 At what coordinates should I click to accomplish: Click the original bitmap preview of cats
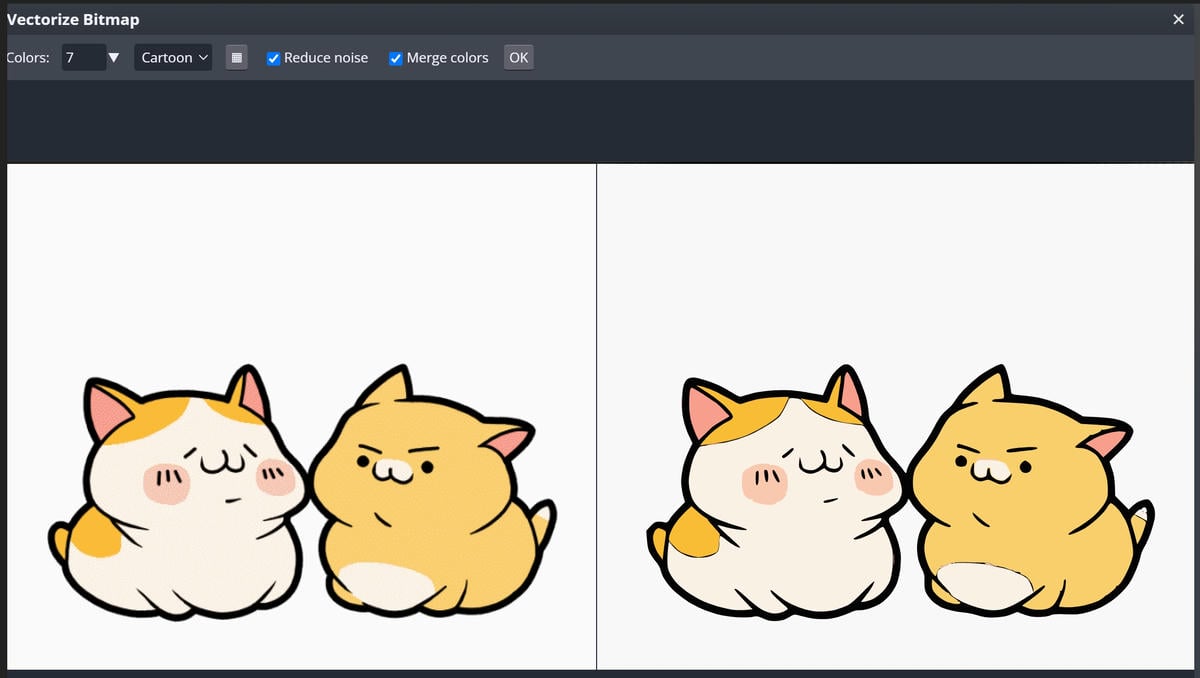301,416
